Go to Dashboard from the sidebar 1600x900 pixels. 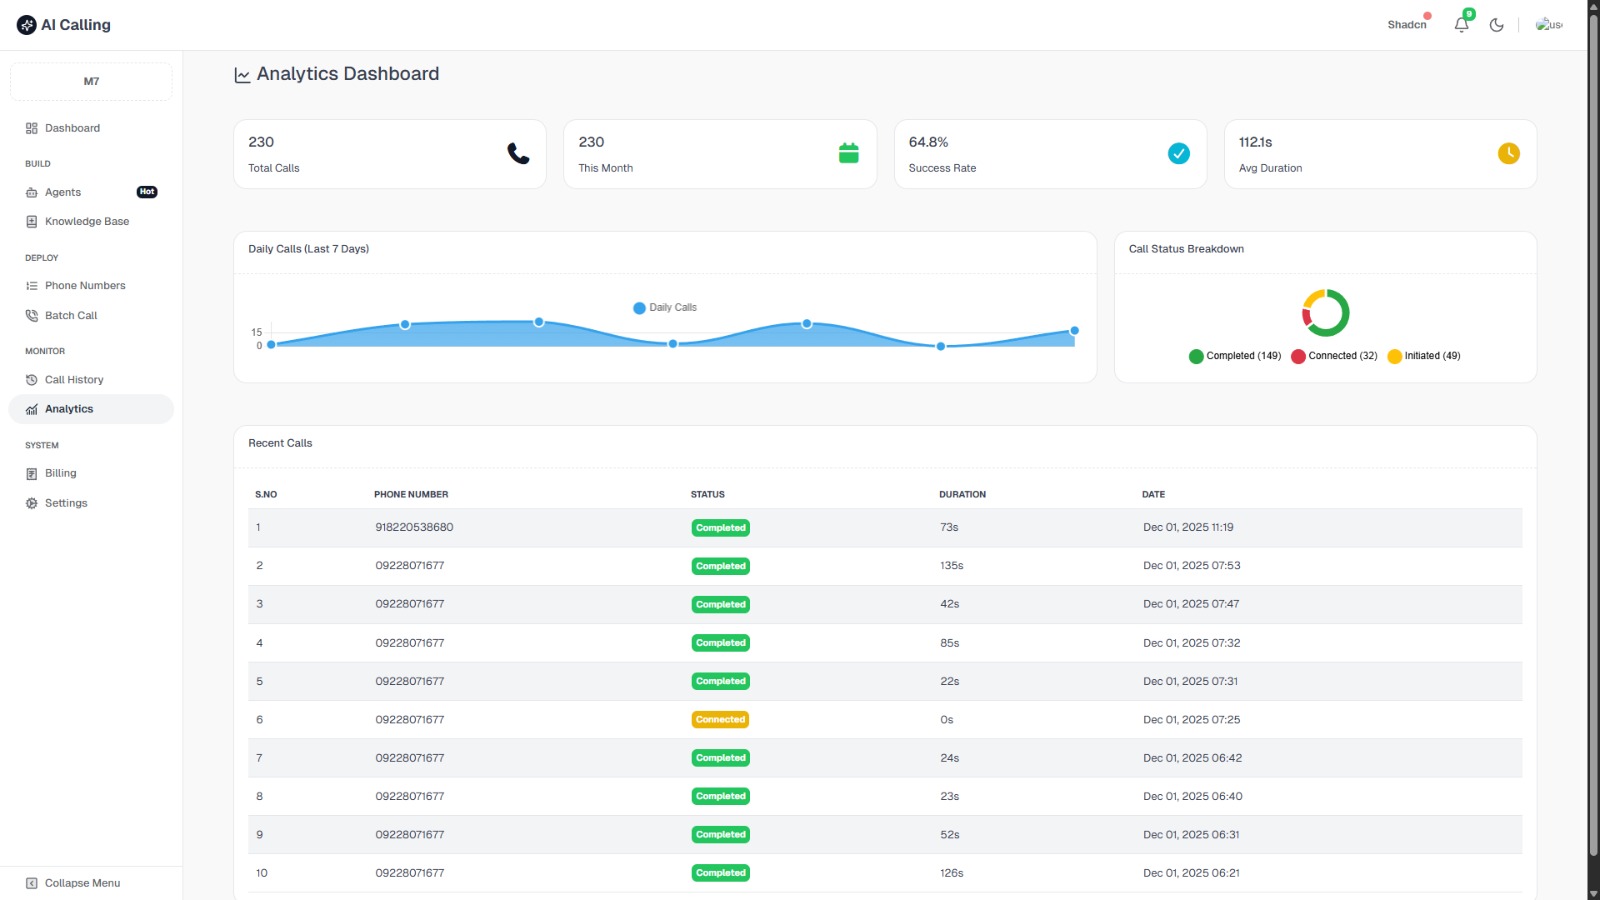72,127
